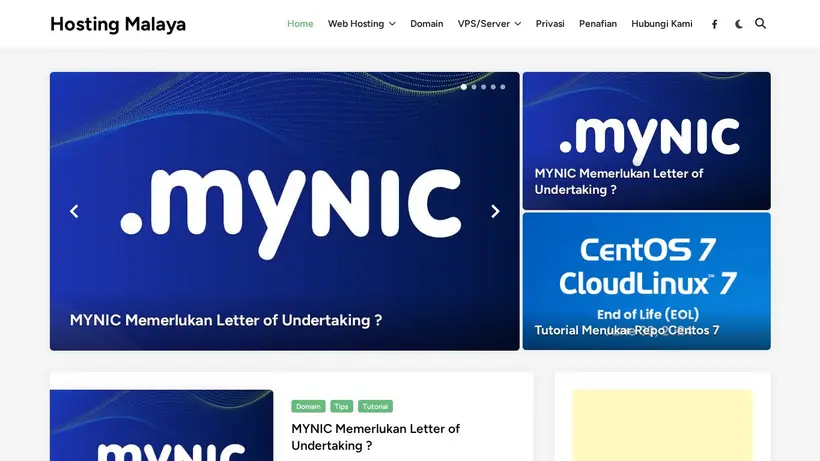820x461 pixels.
Task: Click the green Tutorial tag
Action: (375, 406)
